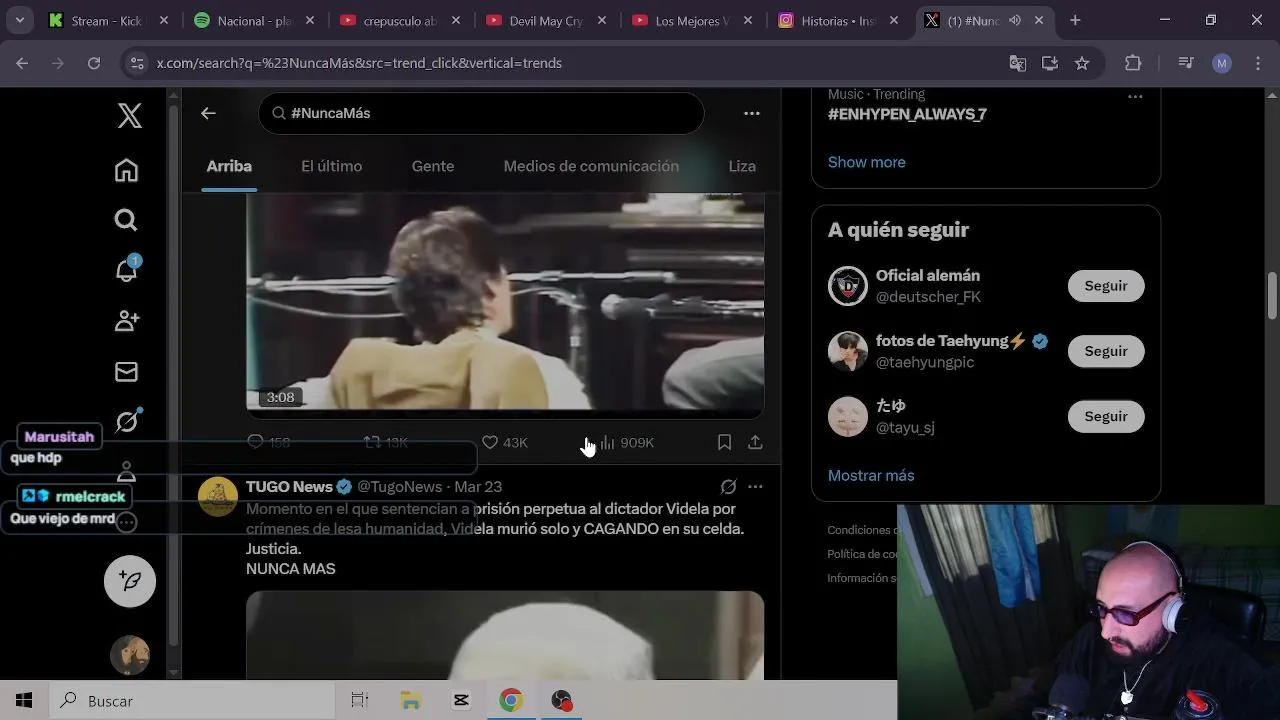The image size is (1280, 720).
Task: Reply to the video post with 158 replies
Action: click(x=268, y=442)
